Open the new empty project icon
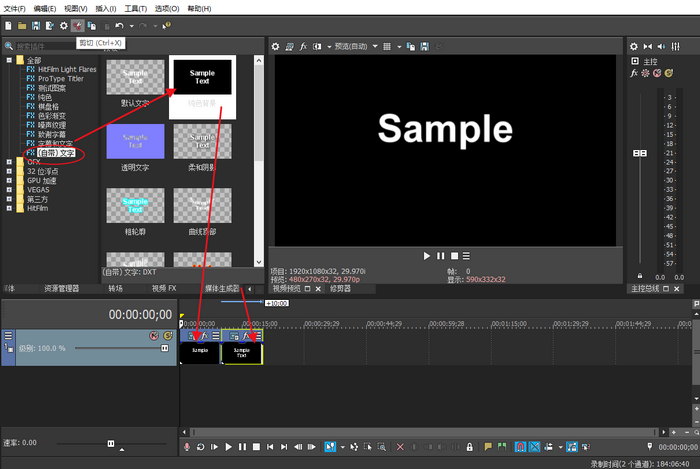The width and height of the screenshot is (700, 469). (8, 25)
